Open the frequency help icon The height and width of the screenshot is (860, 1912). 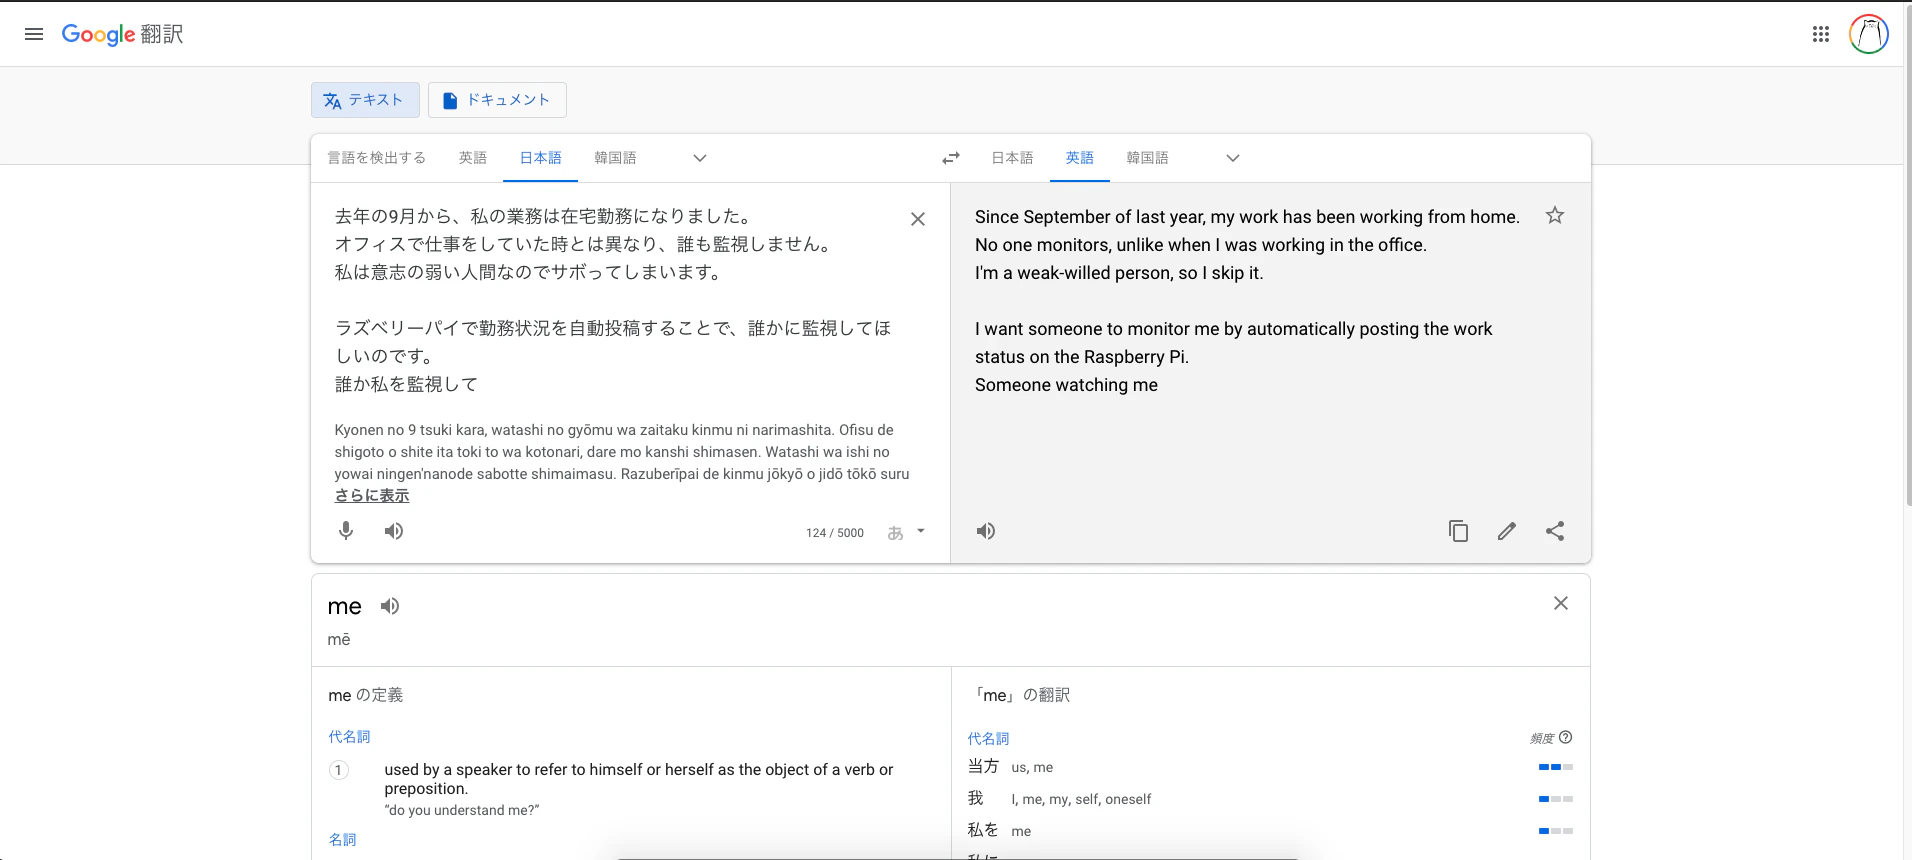click(x=1566, y=738)
